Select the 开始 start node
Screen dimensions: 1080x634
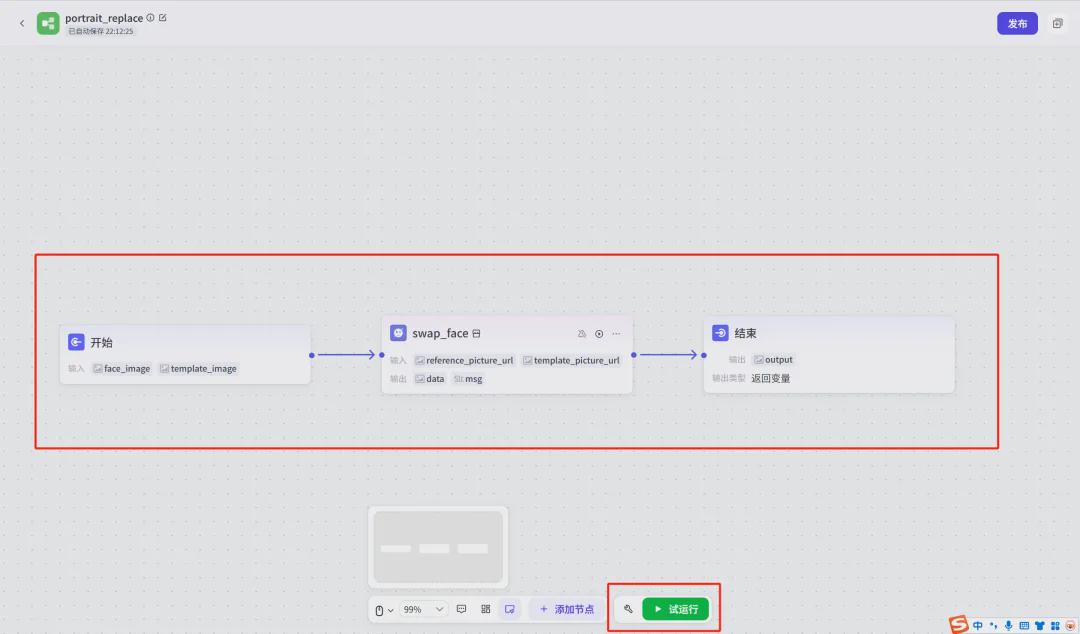(x=185, y=343)
